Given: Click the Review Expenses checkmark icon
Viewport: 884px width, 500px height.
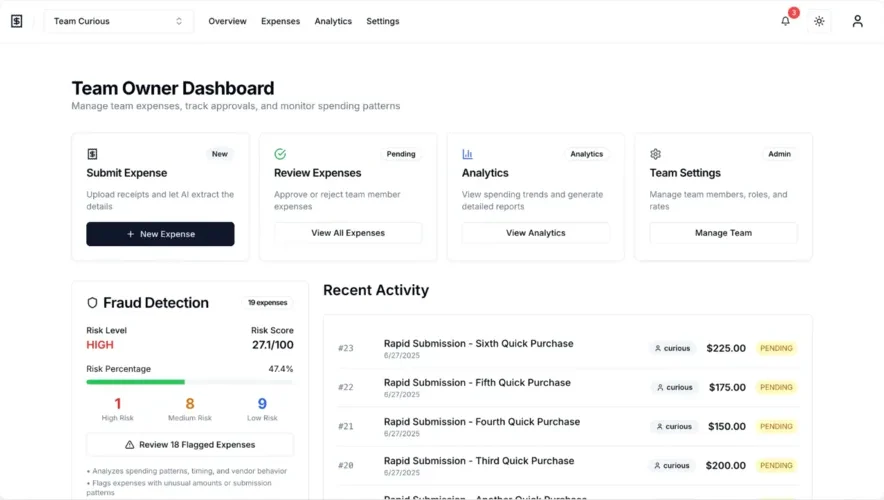Looking at the screenshot, I should point(280,154).
